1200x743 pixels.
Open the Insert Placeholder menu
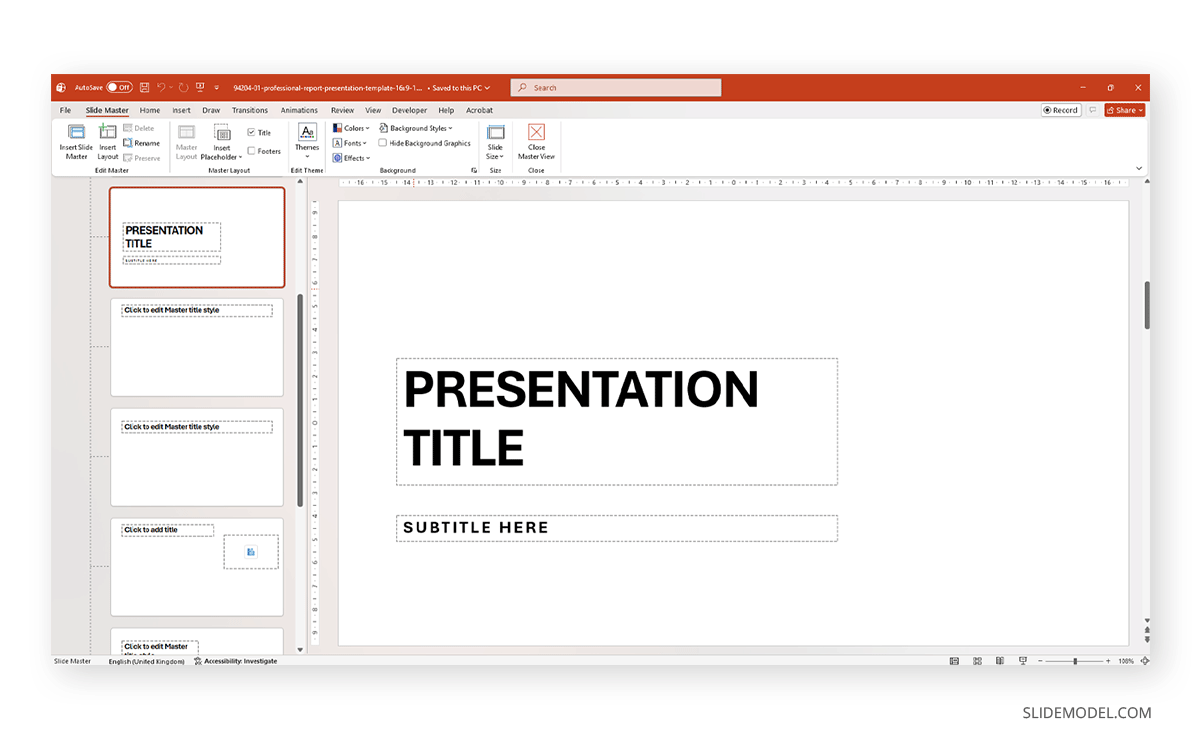(221, 141)
